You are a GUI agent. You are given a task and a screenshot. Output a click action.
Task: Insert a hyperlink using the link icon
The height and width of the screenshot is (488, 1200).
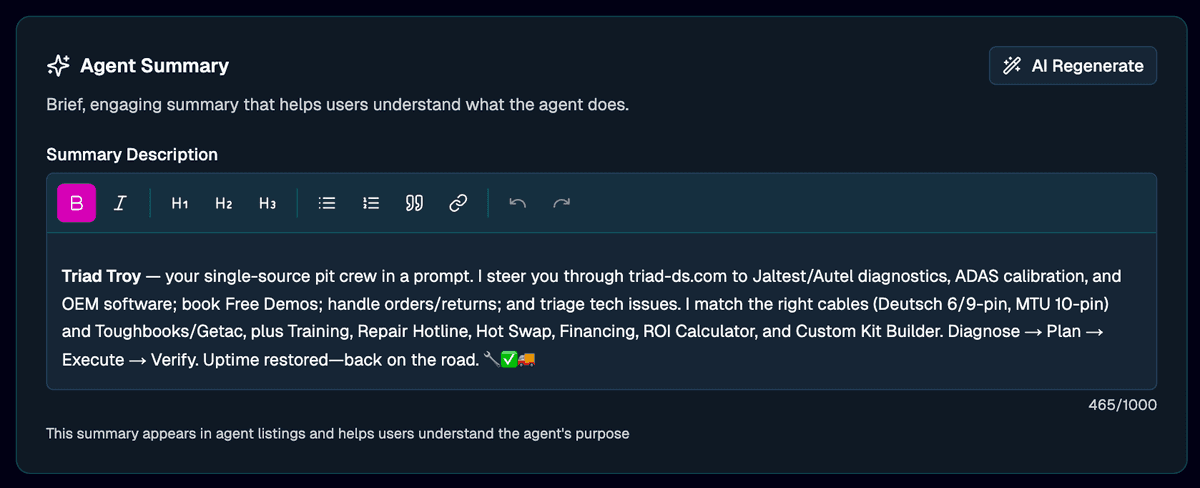coord(458,203)
